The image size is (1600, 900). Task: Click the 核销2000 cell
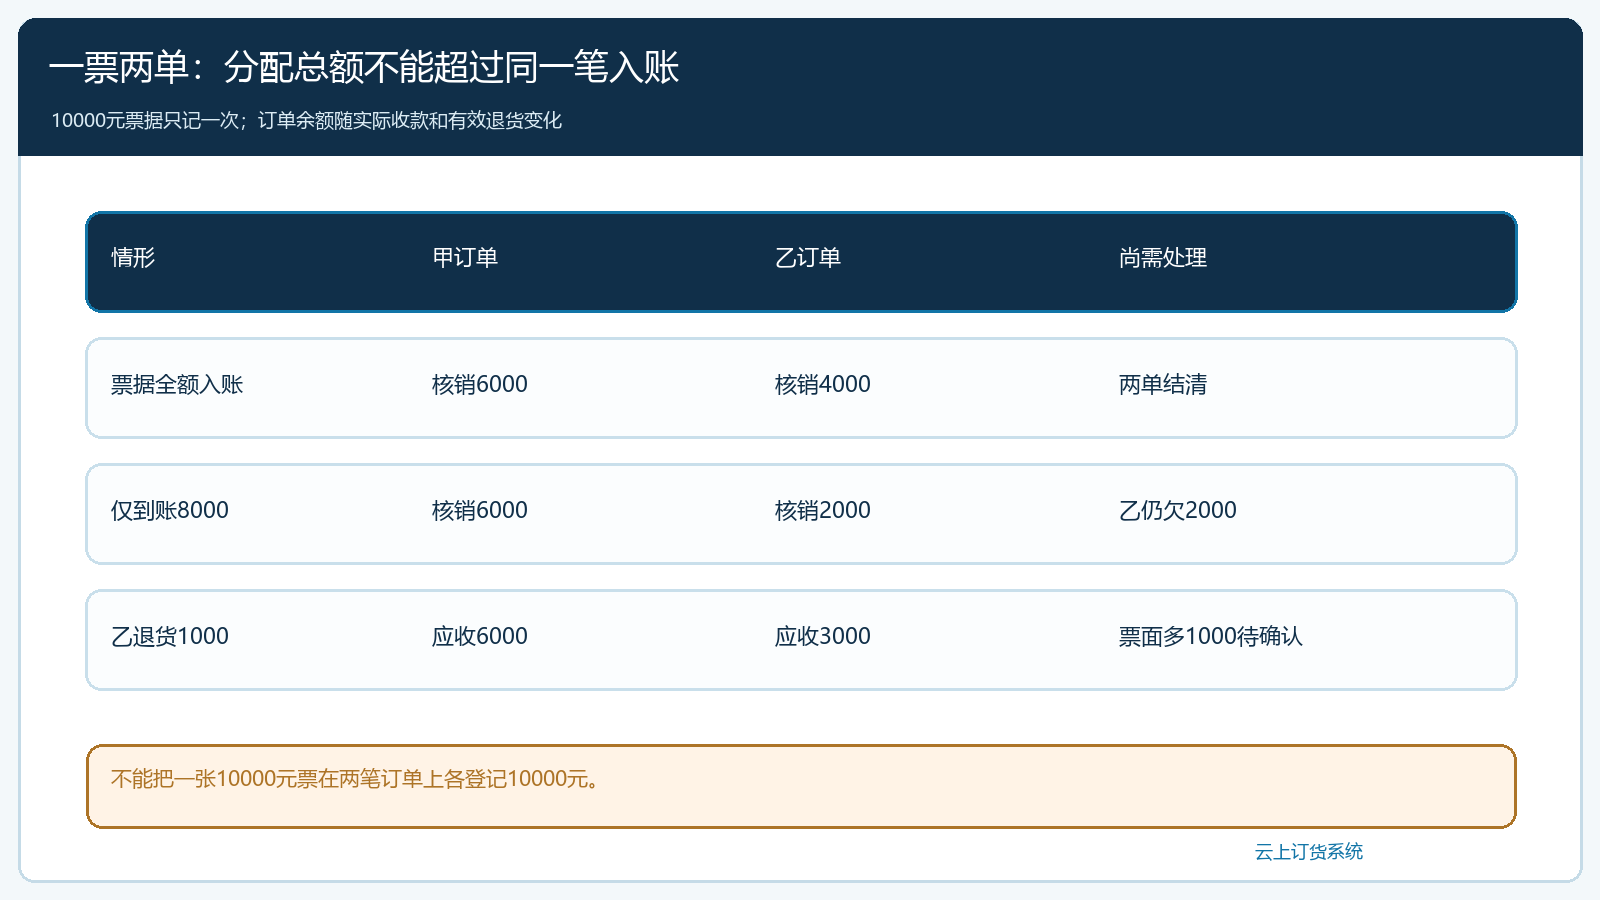click(823, 511)
